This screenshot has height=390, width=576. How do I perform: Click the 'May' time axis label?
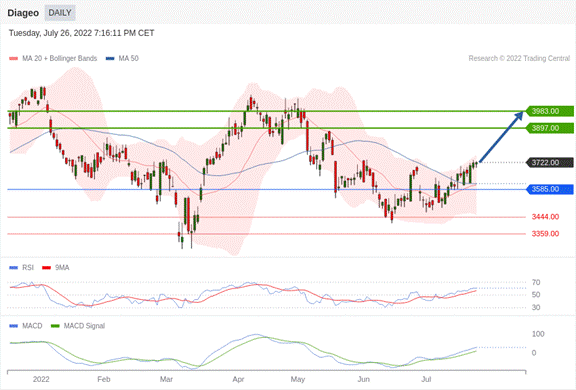(298, 379)
